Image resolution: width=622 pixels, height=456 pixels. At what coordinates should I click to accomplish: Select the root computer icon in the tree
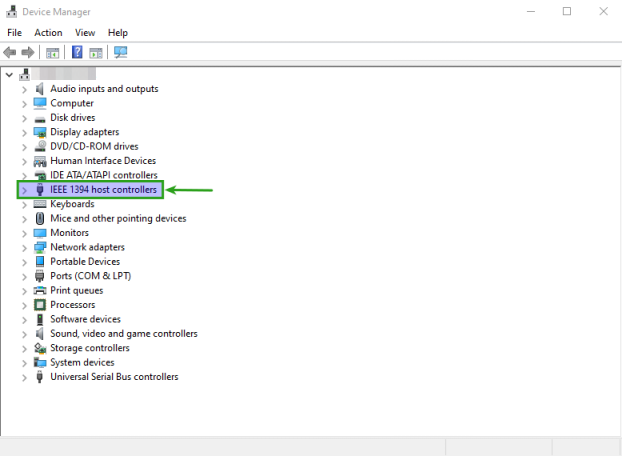[x=25, y=74]
